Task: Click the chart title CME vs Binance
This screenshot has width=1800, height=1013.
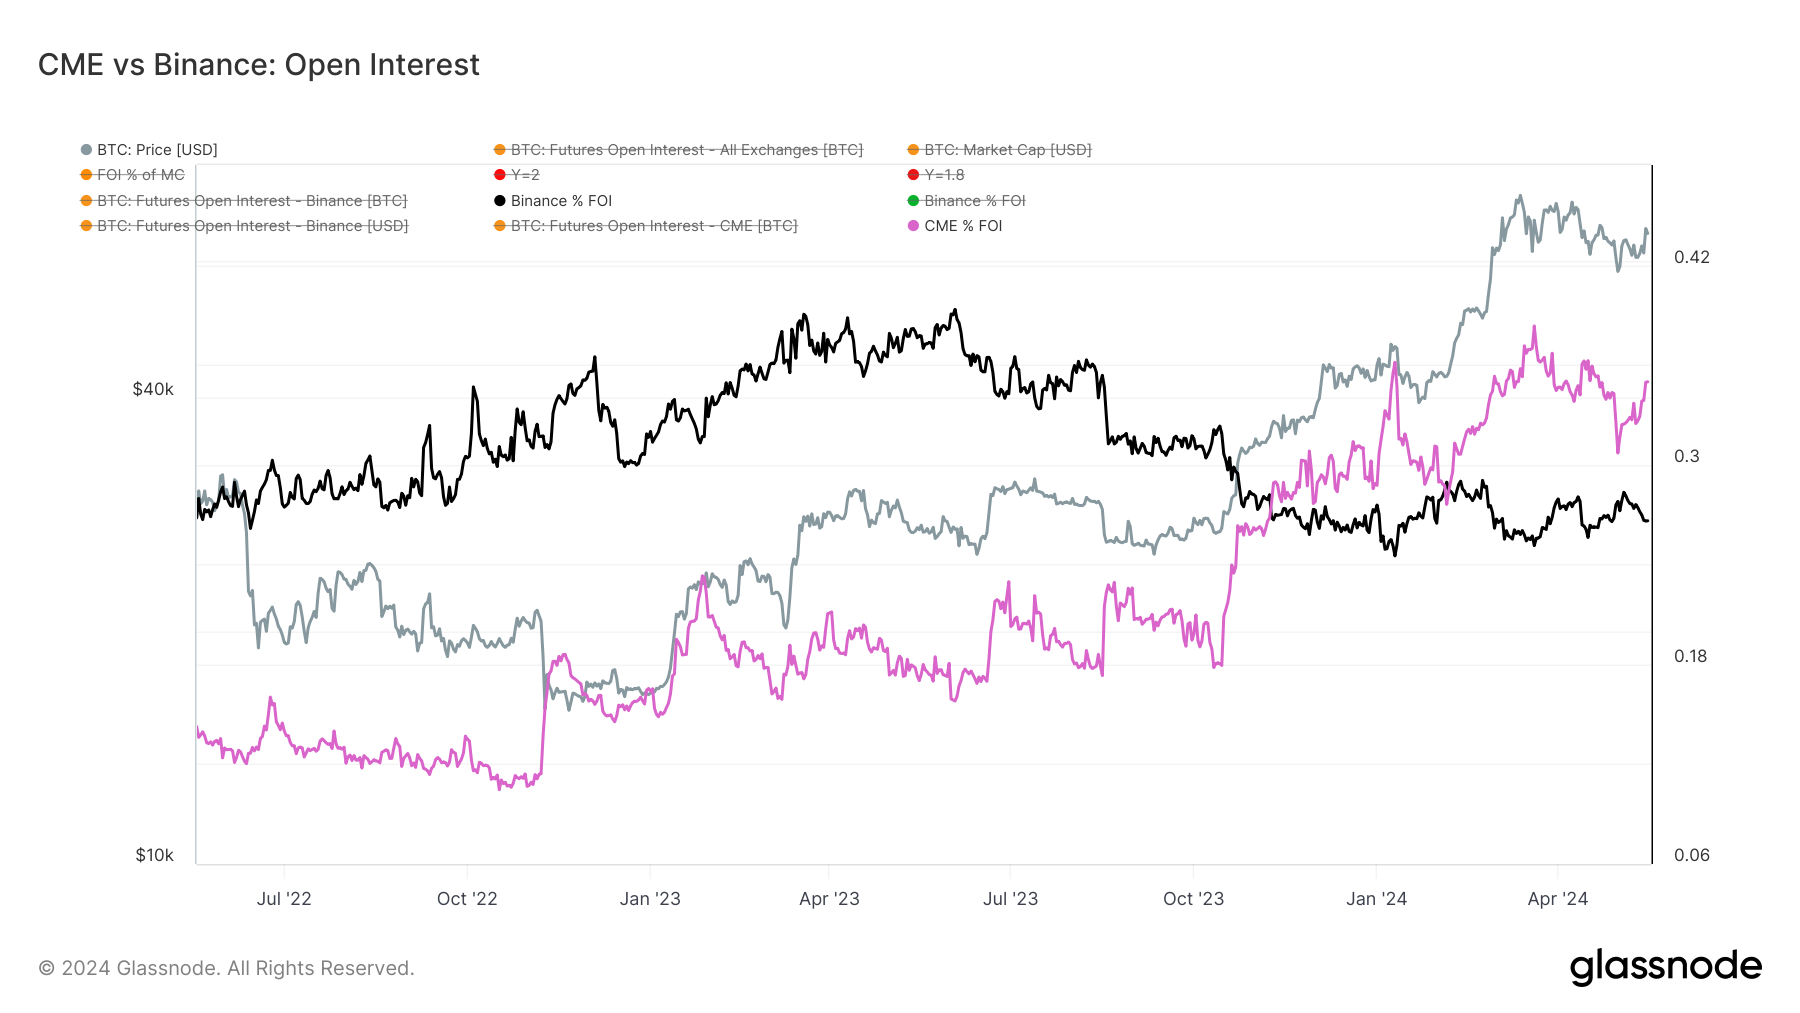Action: (x=259, y=65)
